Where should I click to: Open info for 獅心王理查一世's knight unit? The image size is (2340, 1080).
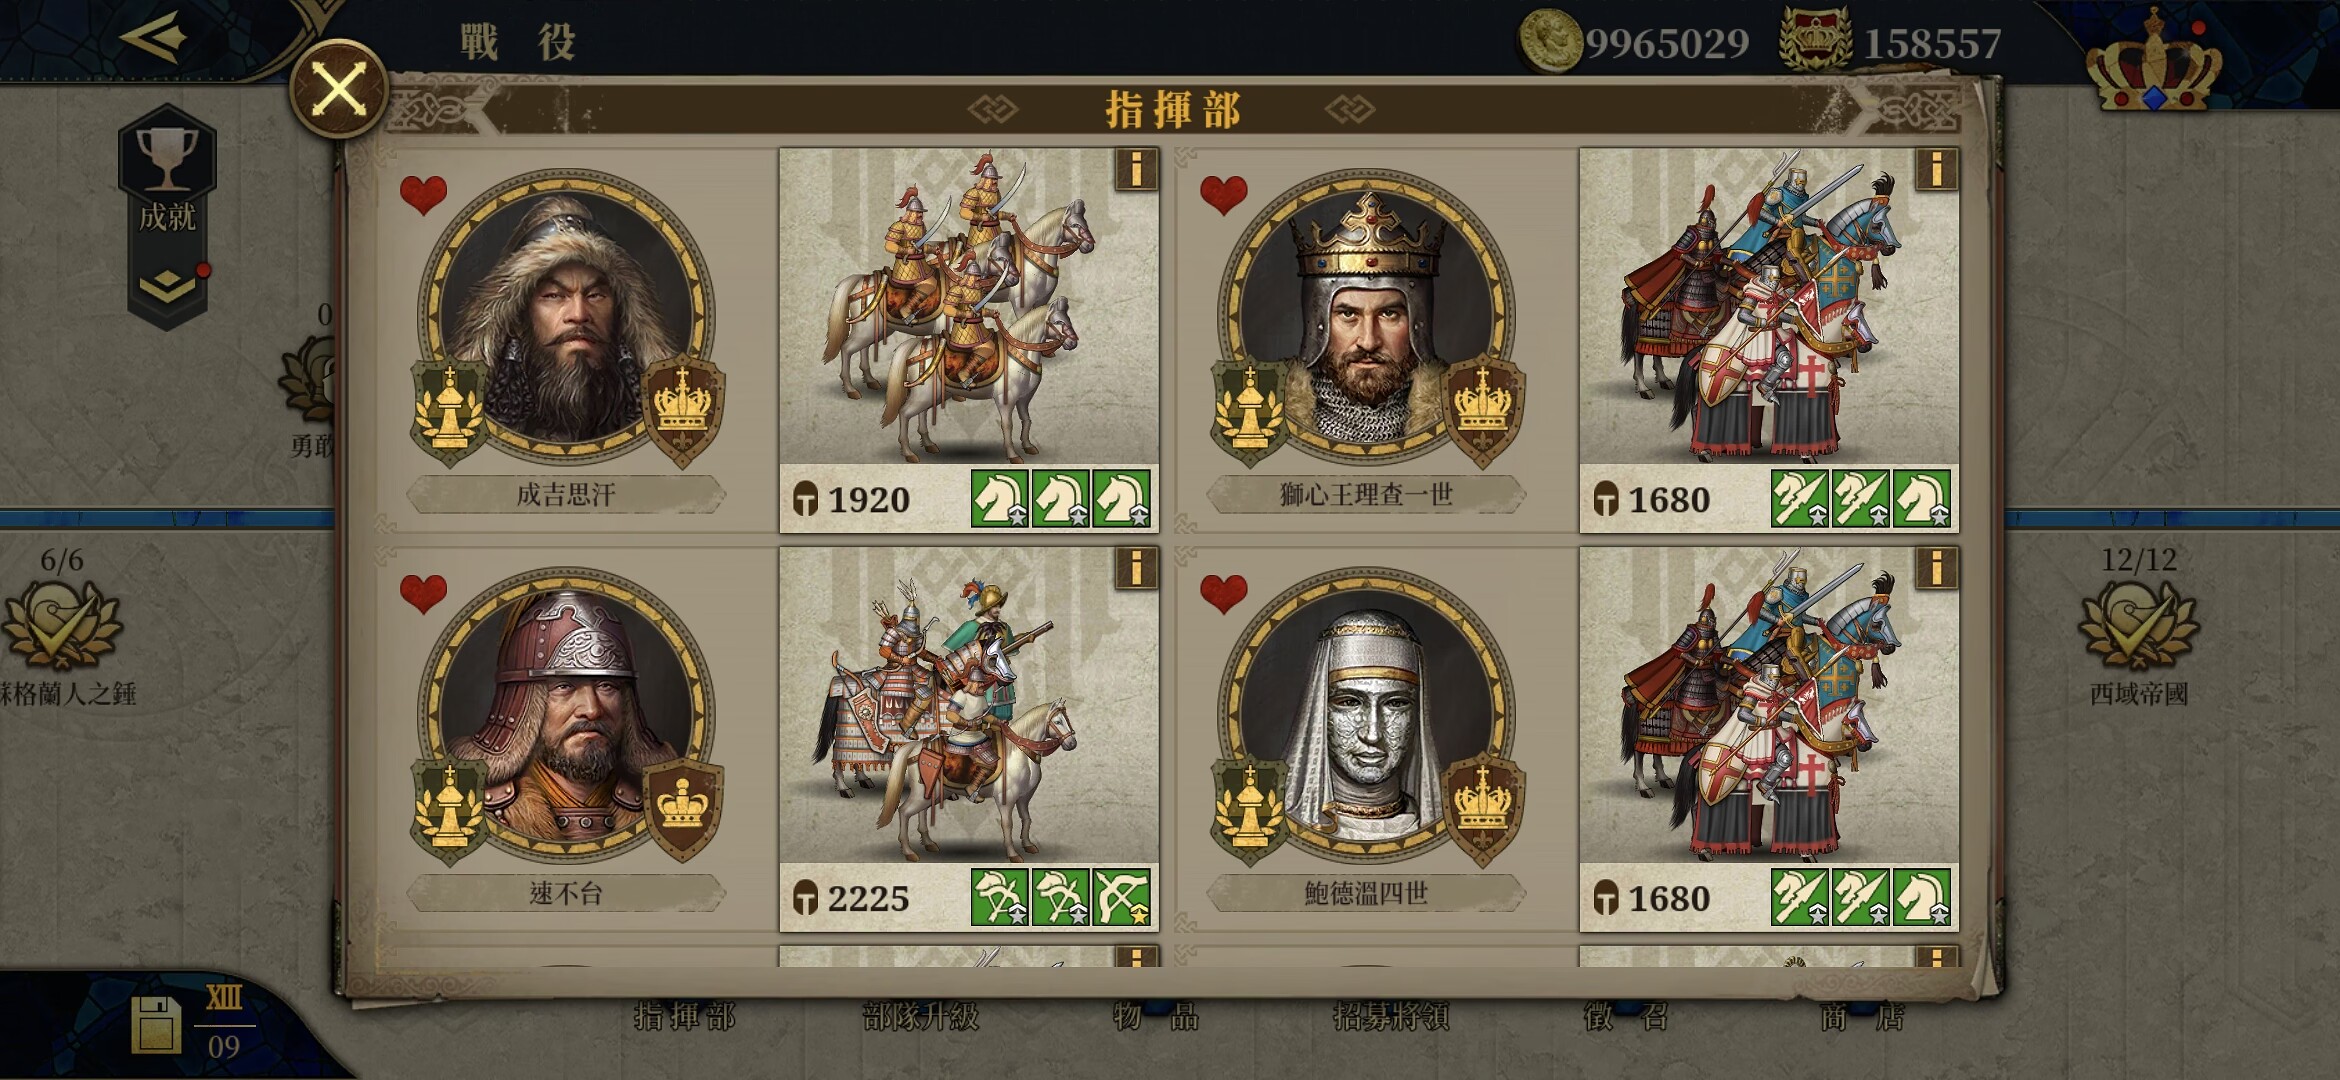click(1936, 169)
